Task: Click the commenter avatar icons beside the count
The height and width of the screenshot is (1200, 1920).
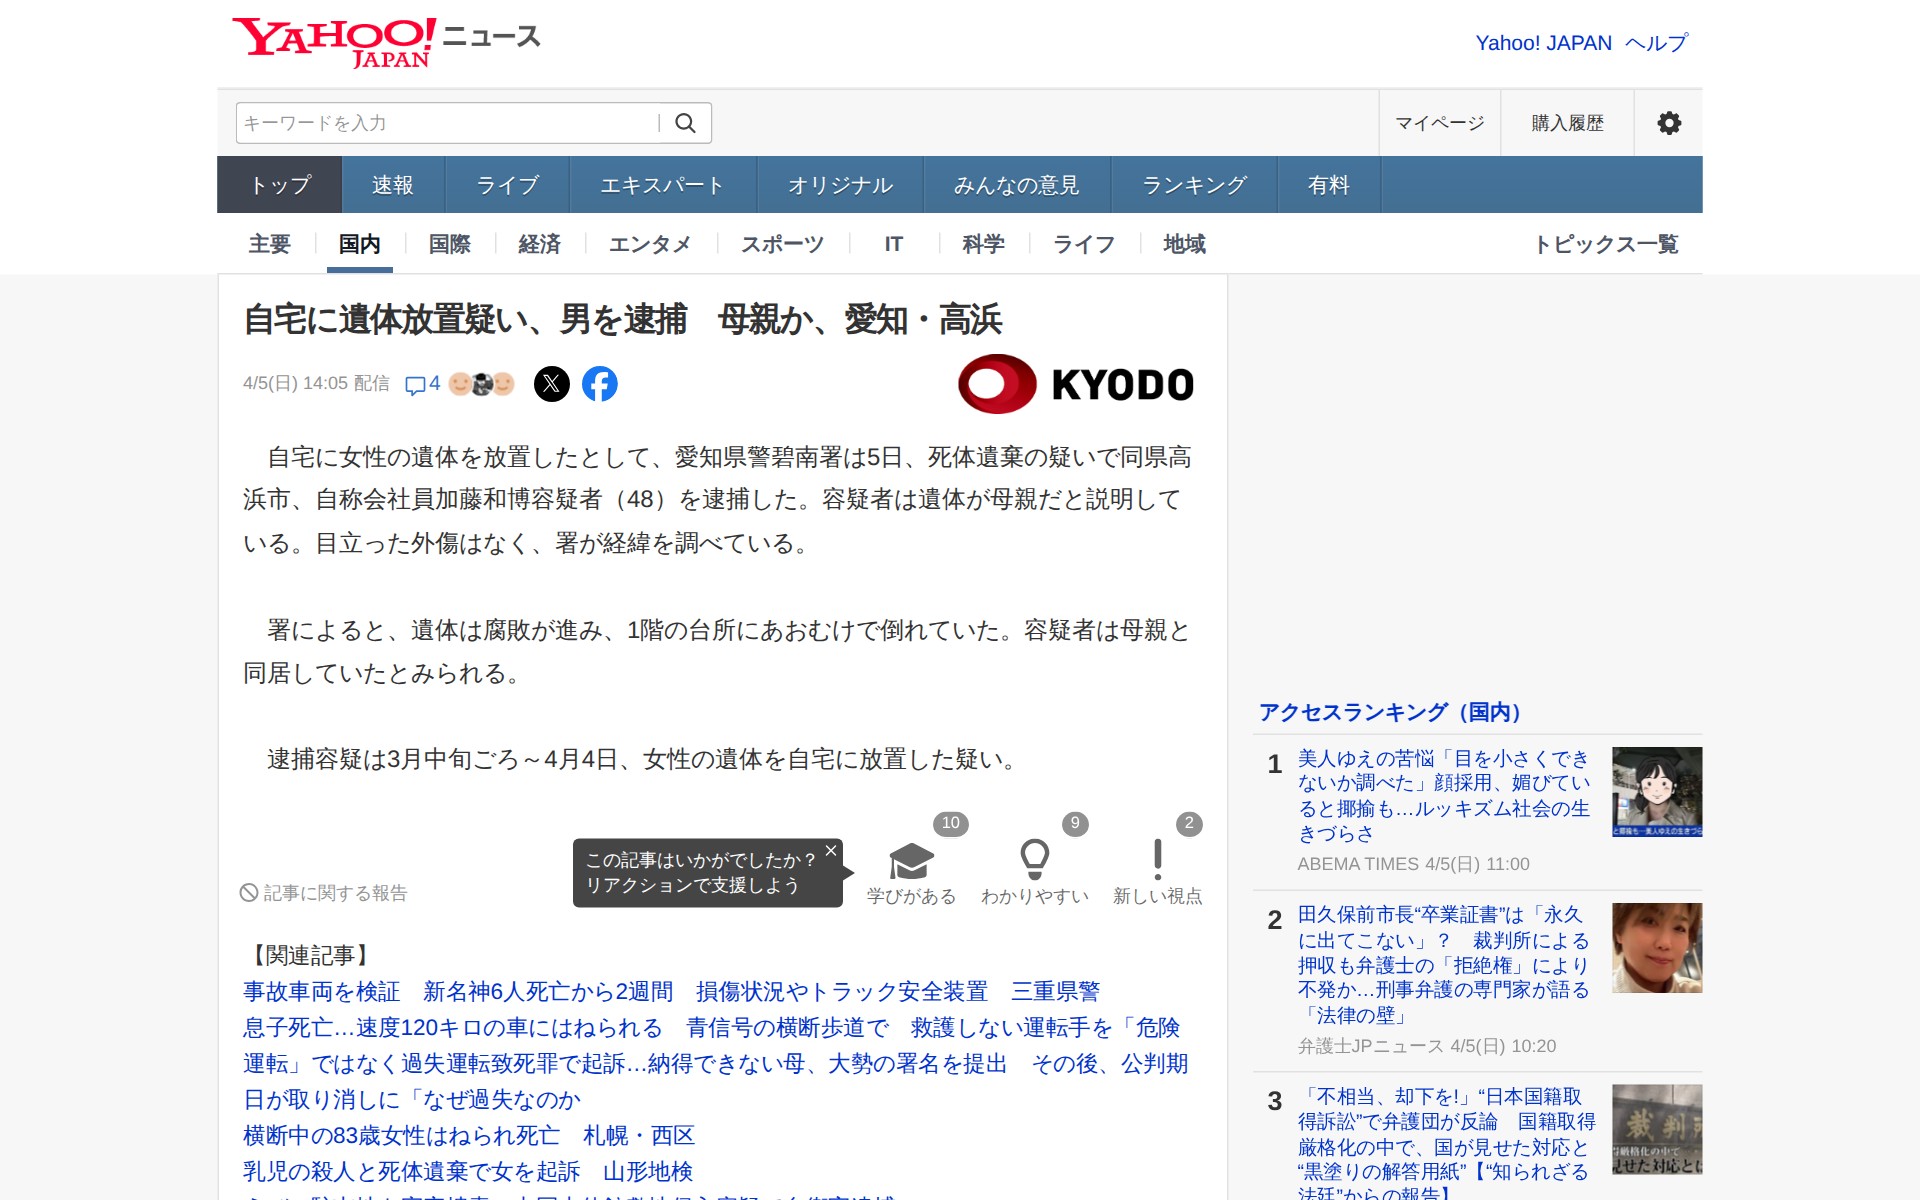Action: (x=481, y=383)
